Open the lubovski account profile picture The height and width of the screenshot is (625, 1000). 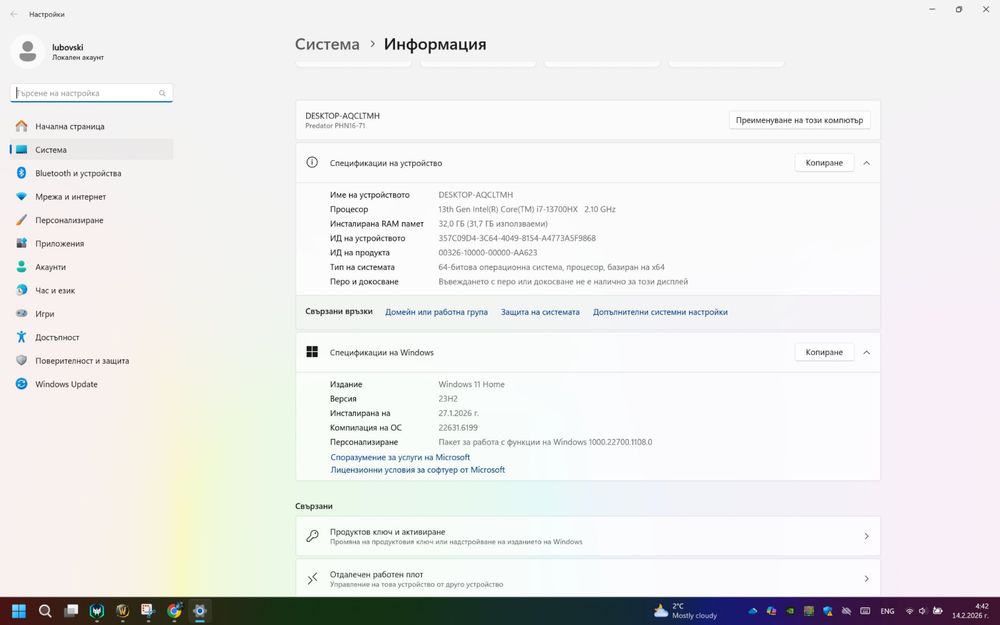point(27,52)
